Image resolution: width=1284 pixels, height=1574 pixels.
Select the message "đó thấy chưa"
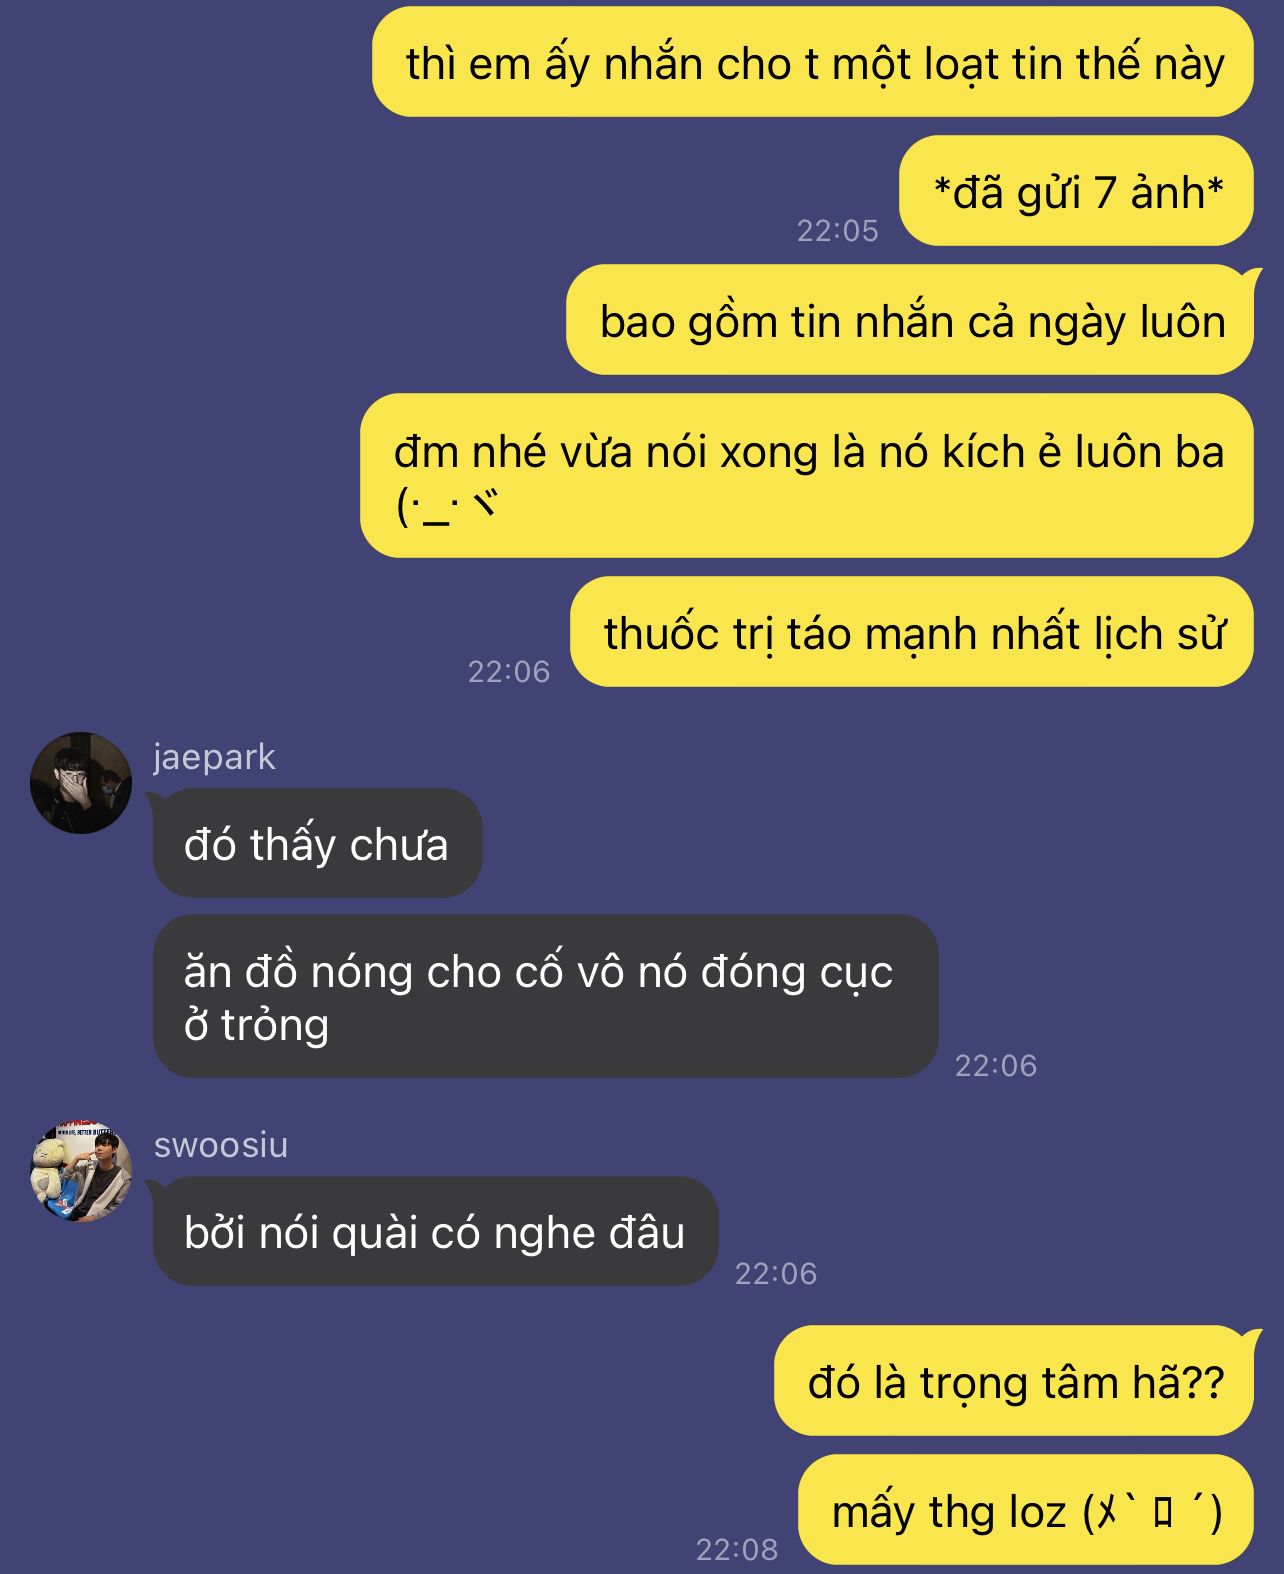click(317, 843)
